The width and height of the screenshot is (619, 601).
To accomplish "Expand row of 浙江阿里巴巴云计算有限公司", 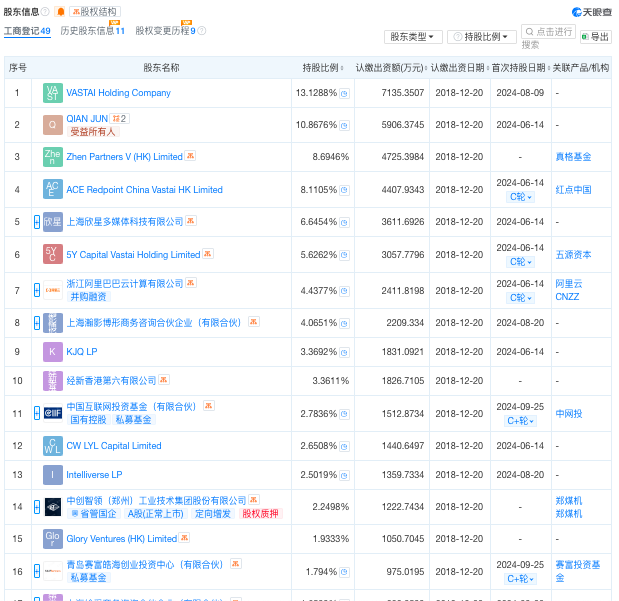I will (37, 290).
